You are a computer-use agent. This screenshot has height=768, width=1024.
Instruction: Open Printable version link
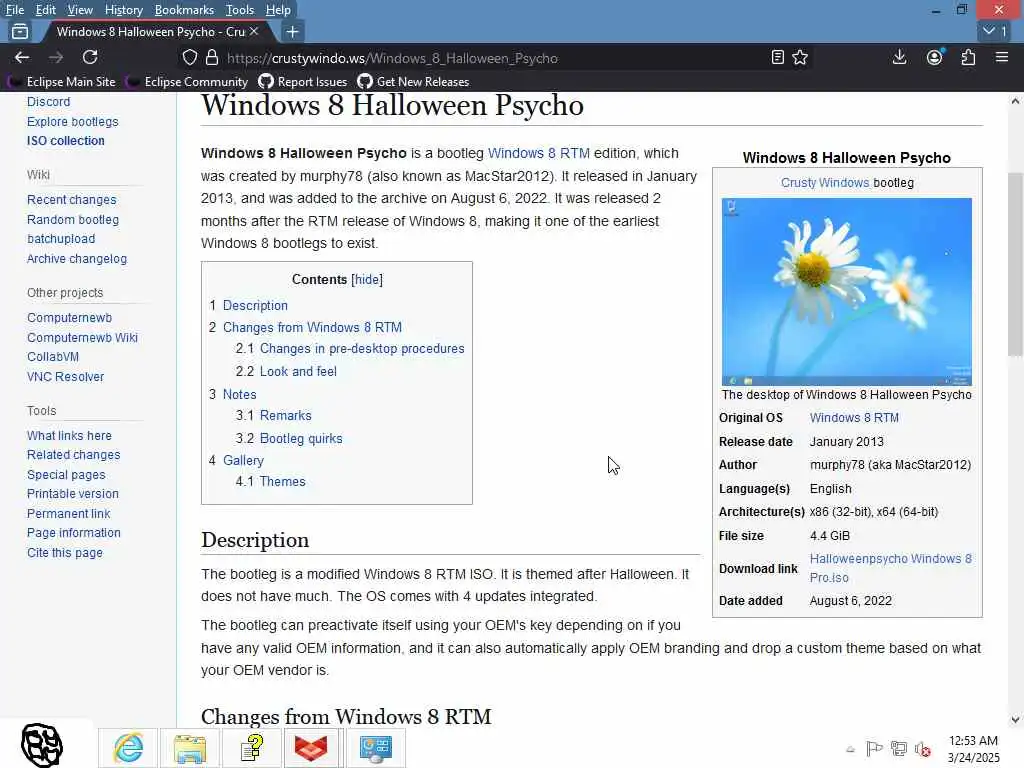[x=72, y=494]
